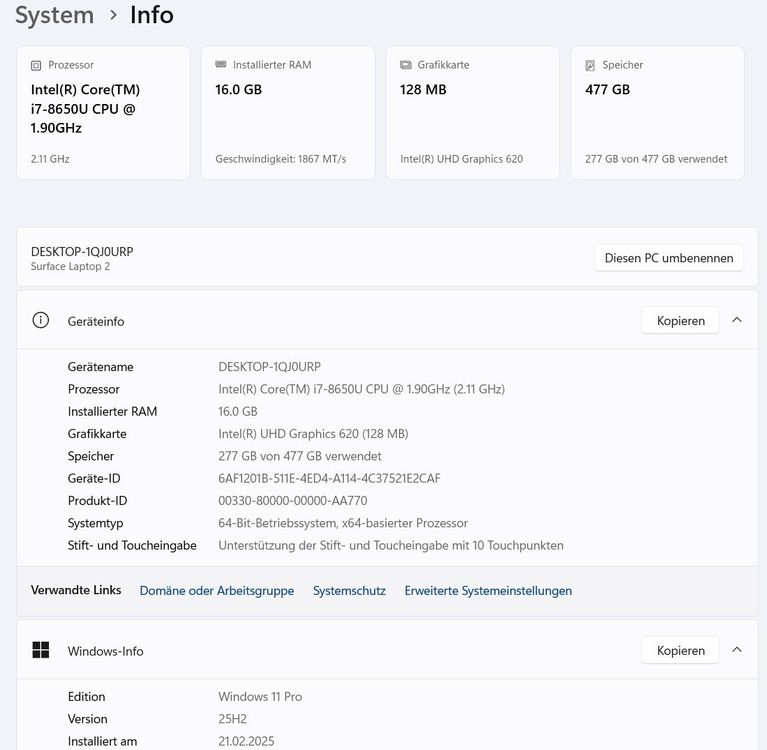
Task: Click the Geräteinfo section heading
Action: (x=96, y=321)
